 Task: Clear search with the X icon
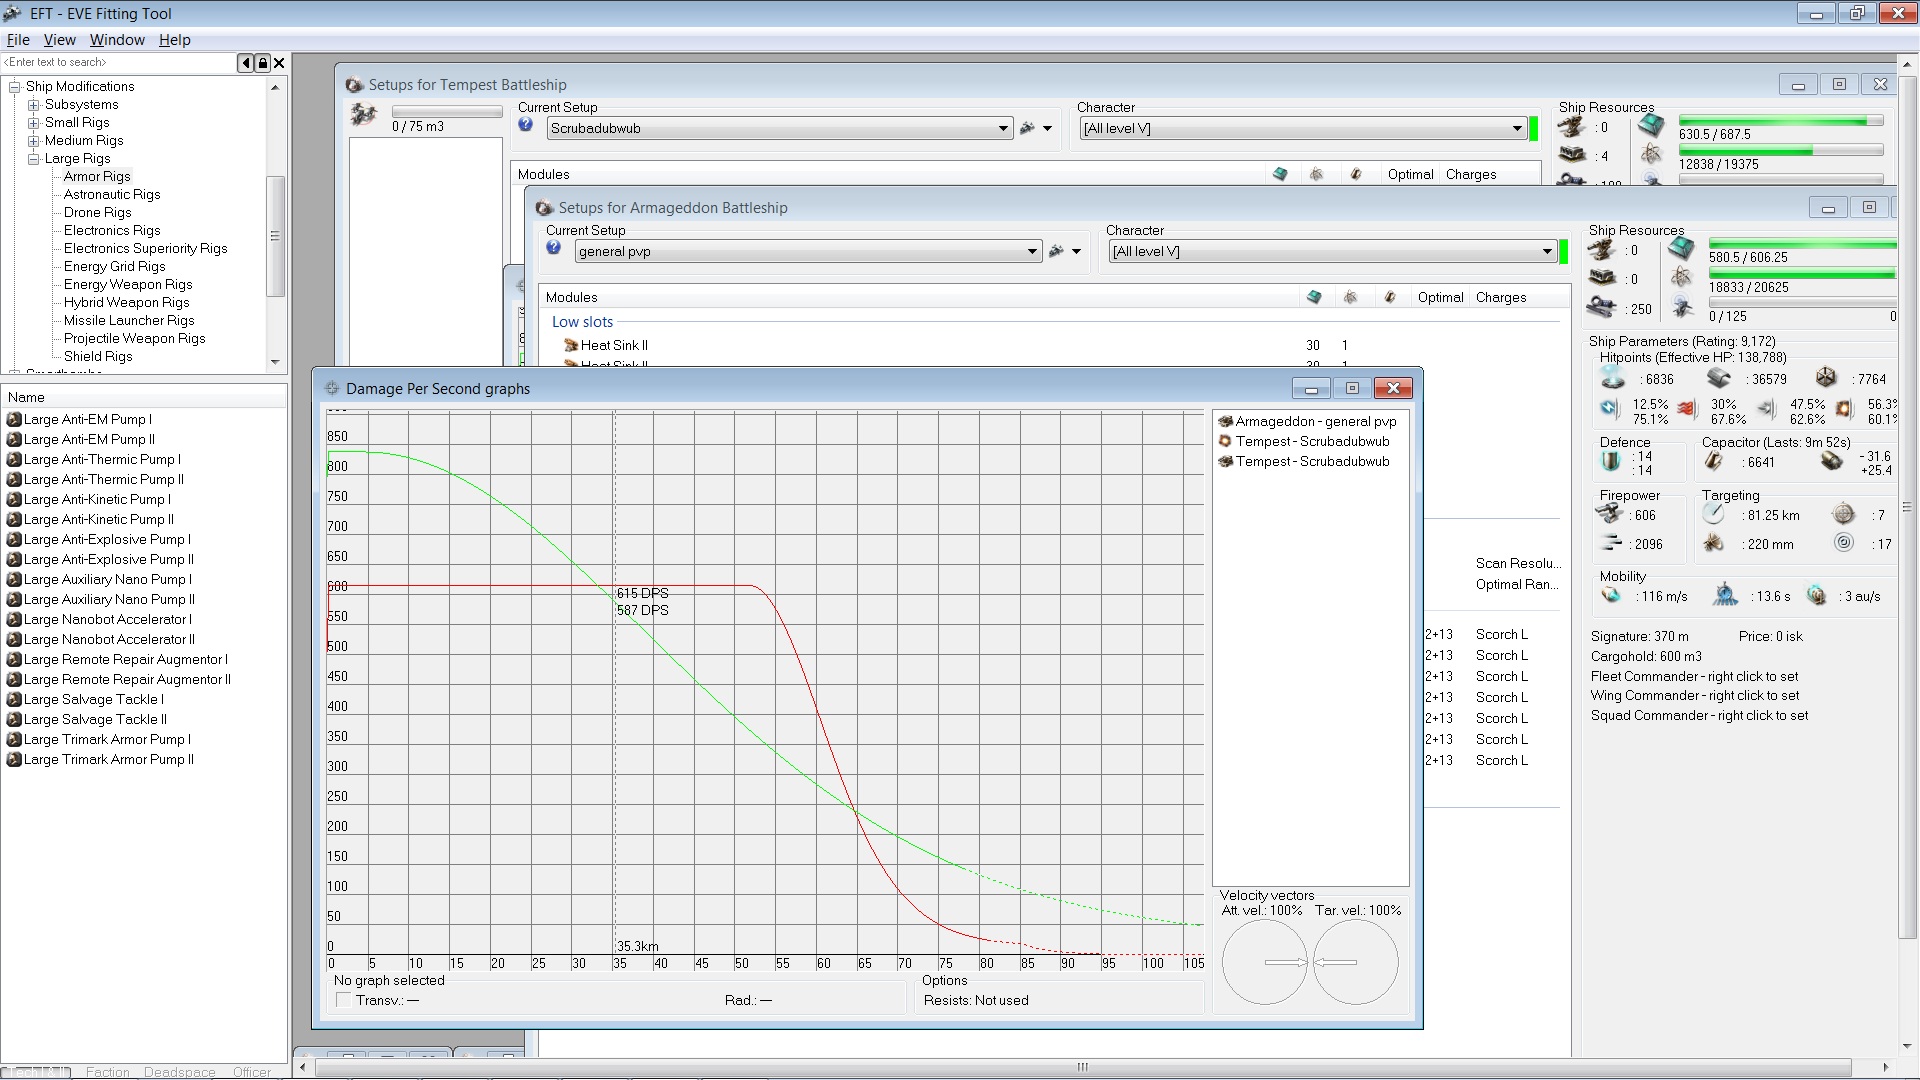(280, 63)
